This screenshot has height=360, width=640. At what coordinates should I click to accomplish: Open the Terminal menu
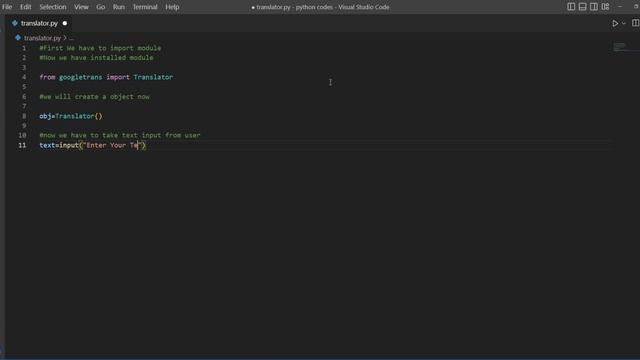[x=145, y=7]
